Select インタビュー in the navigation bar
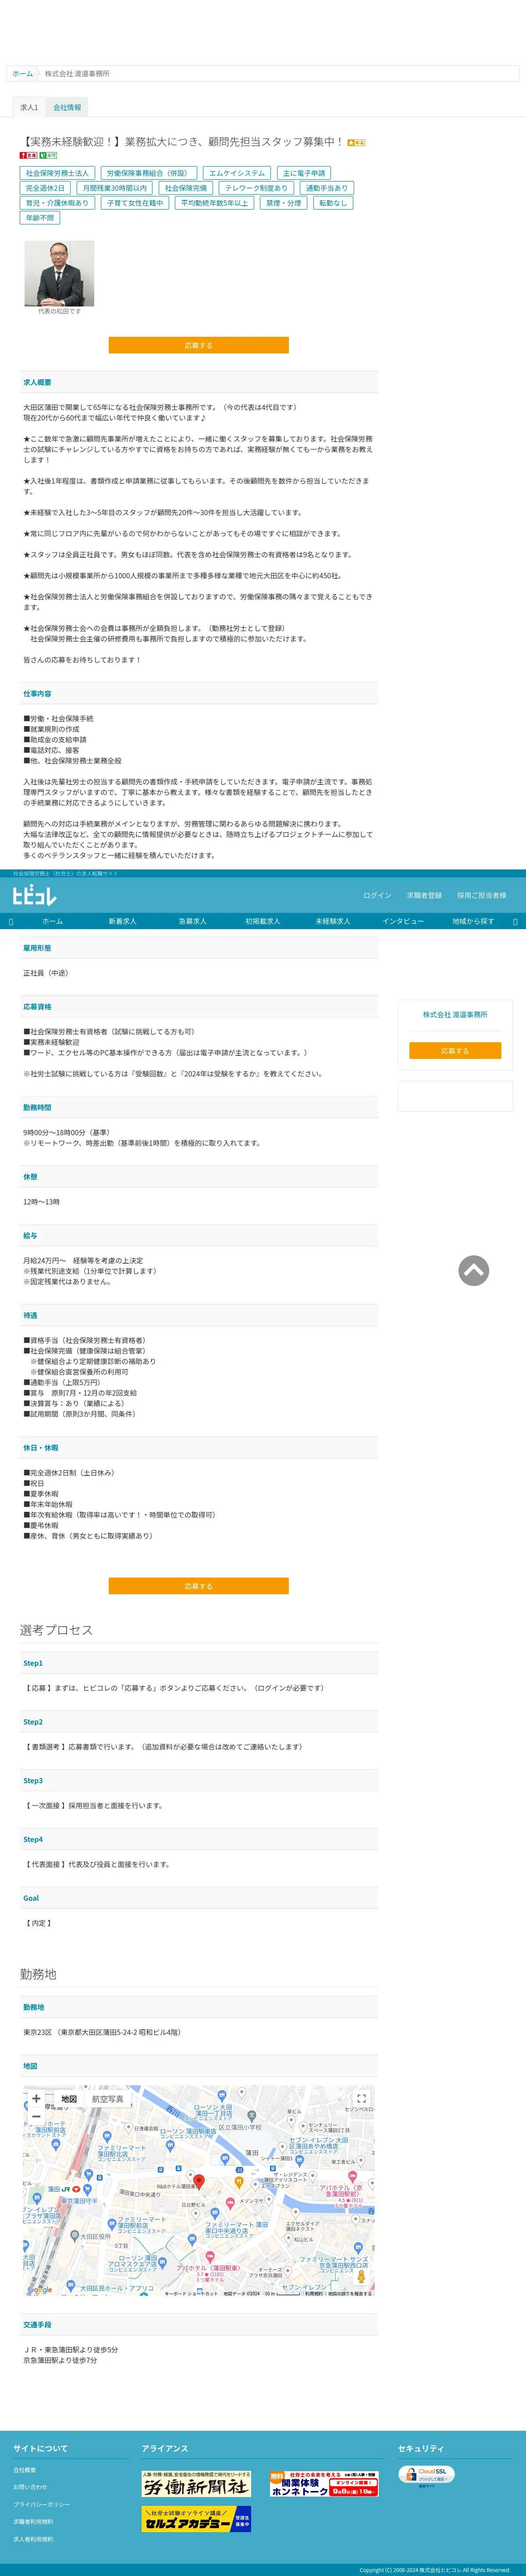 (403, 921)
